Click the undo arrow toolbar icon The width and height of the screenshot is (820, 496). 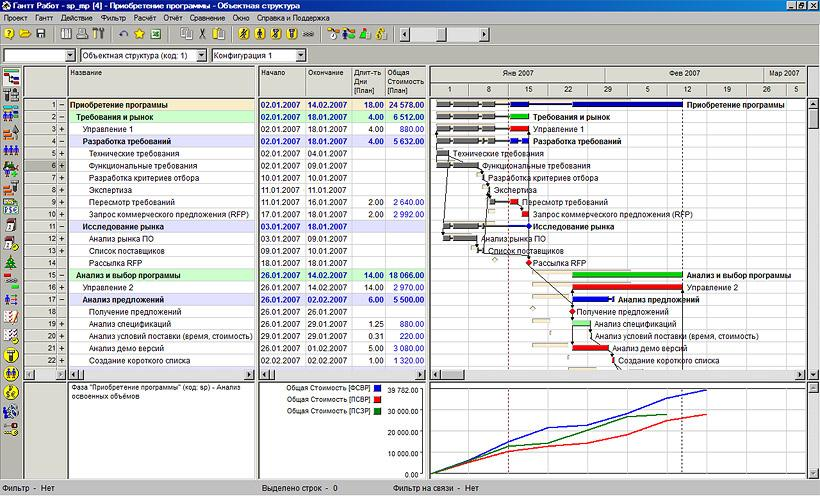coord(124,34)
